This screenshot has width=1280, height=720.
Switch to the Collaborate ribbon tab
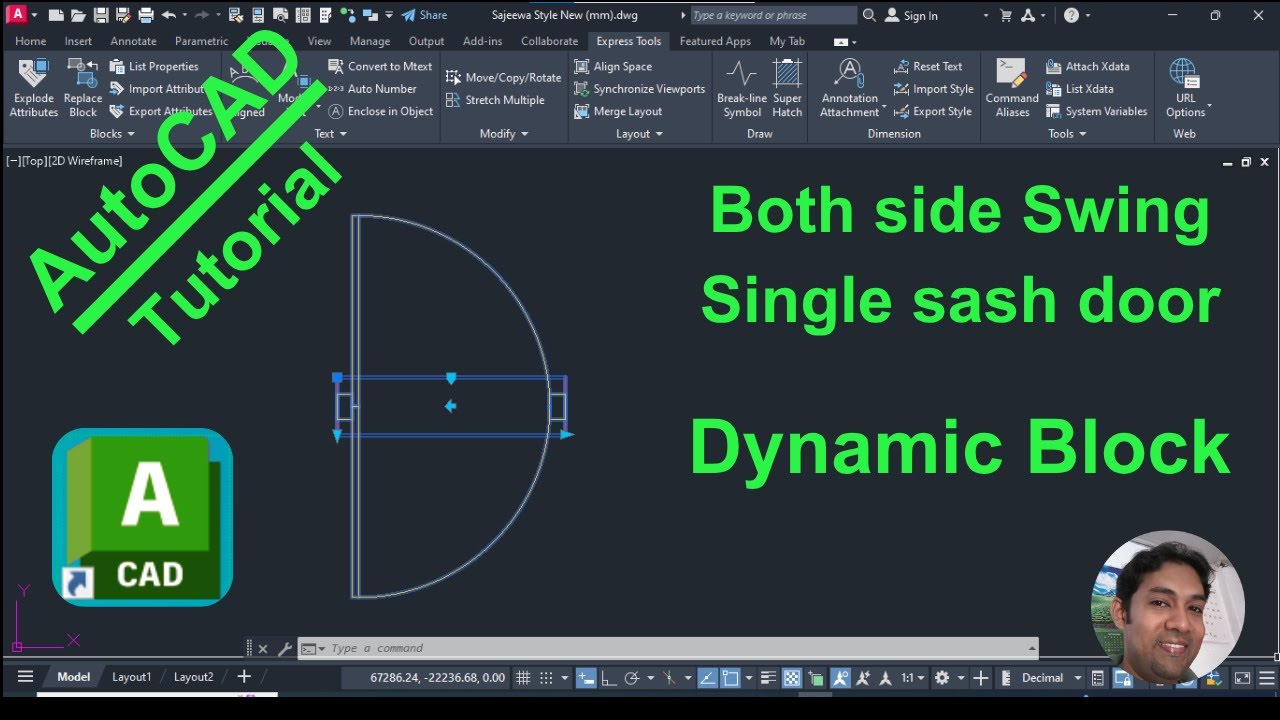[x=549, y=41]
